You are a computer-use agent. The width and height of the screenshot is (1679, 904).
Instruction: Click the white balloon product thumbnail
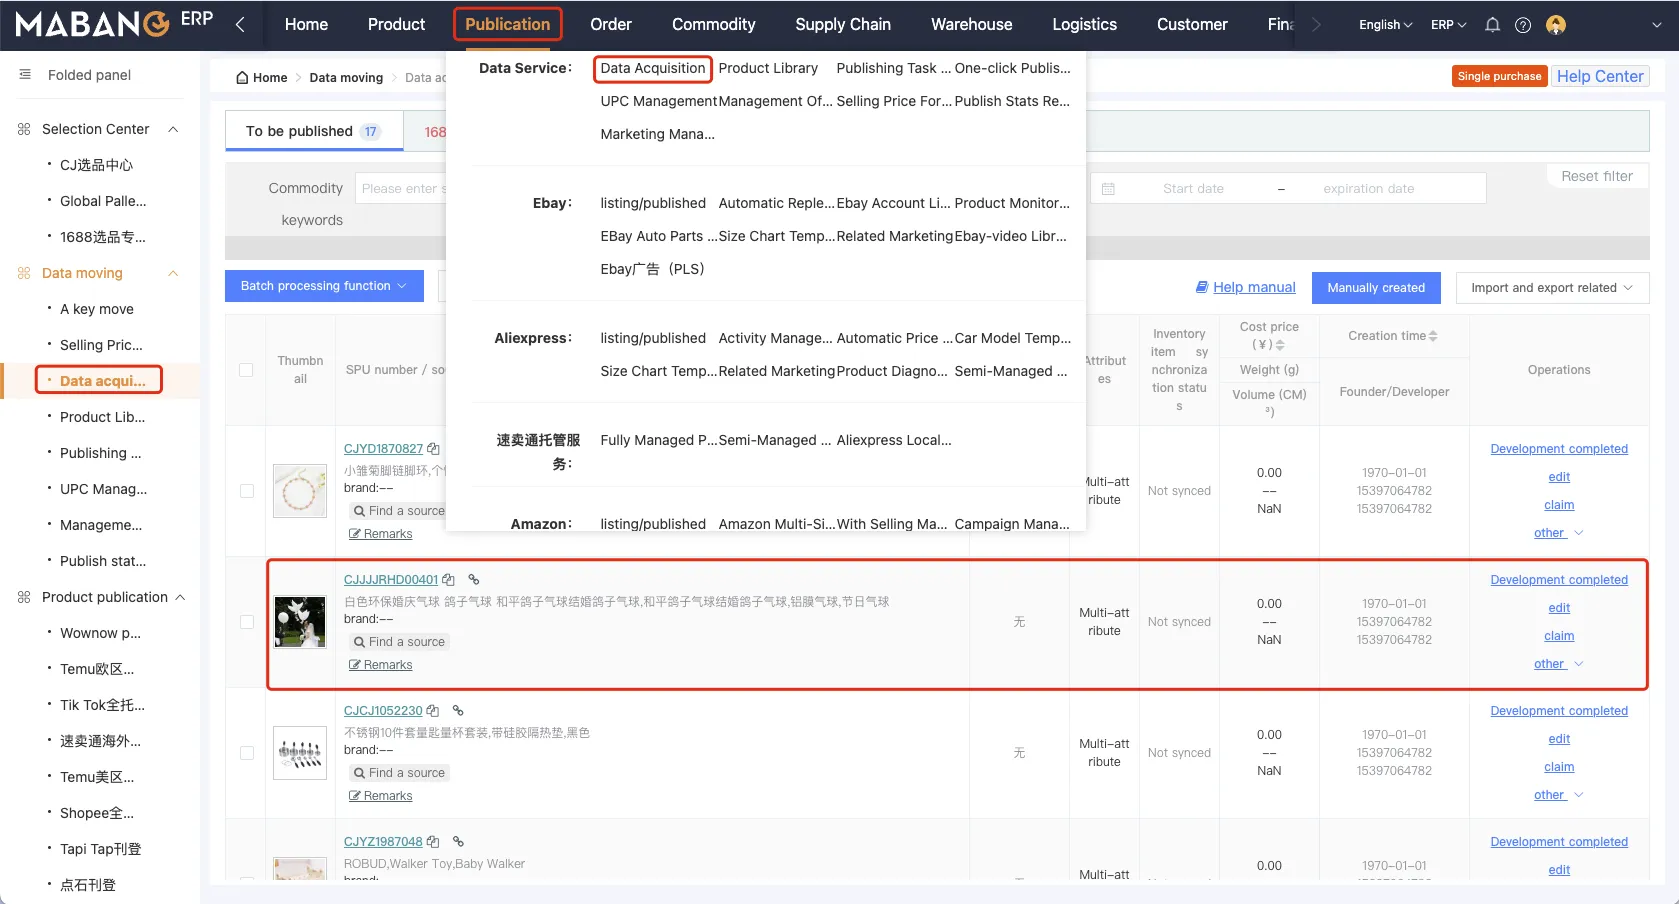pyautogui.click(x=300, y=622)
